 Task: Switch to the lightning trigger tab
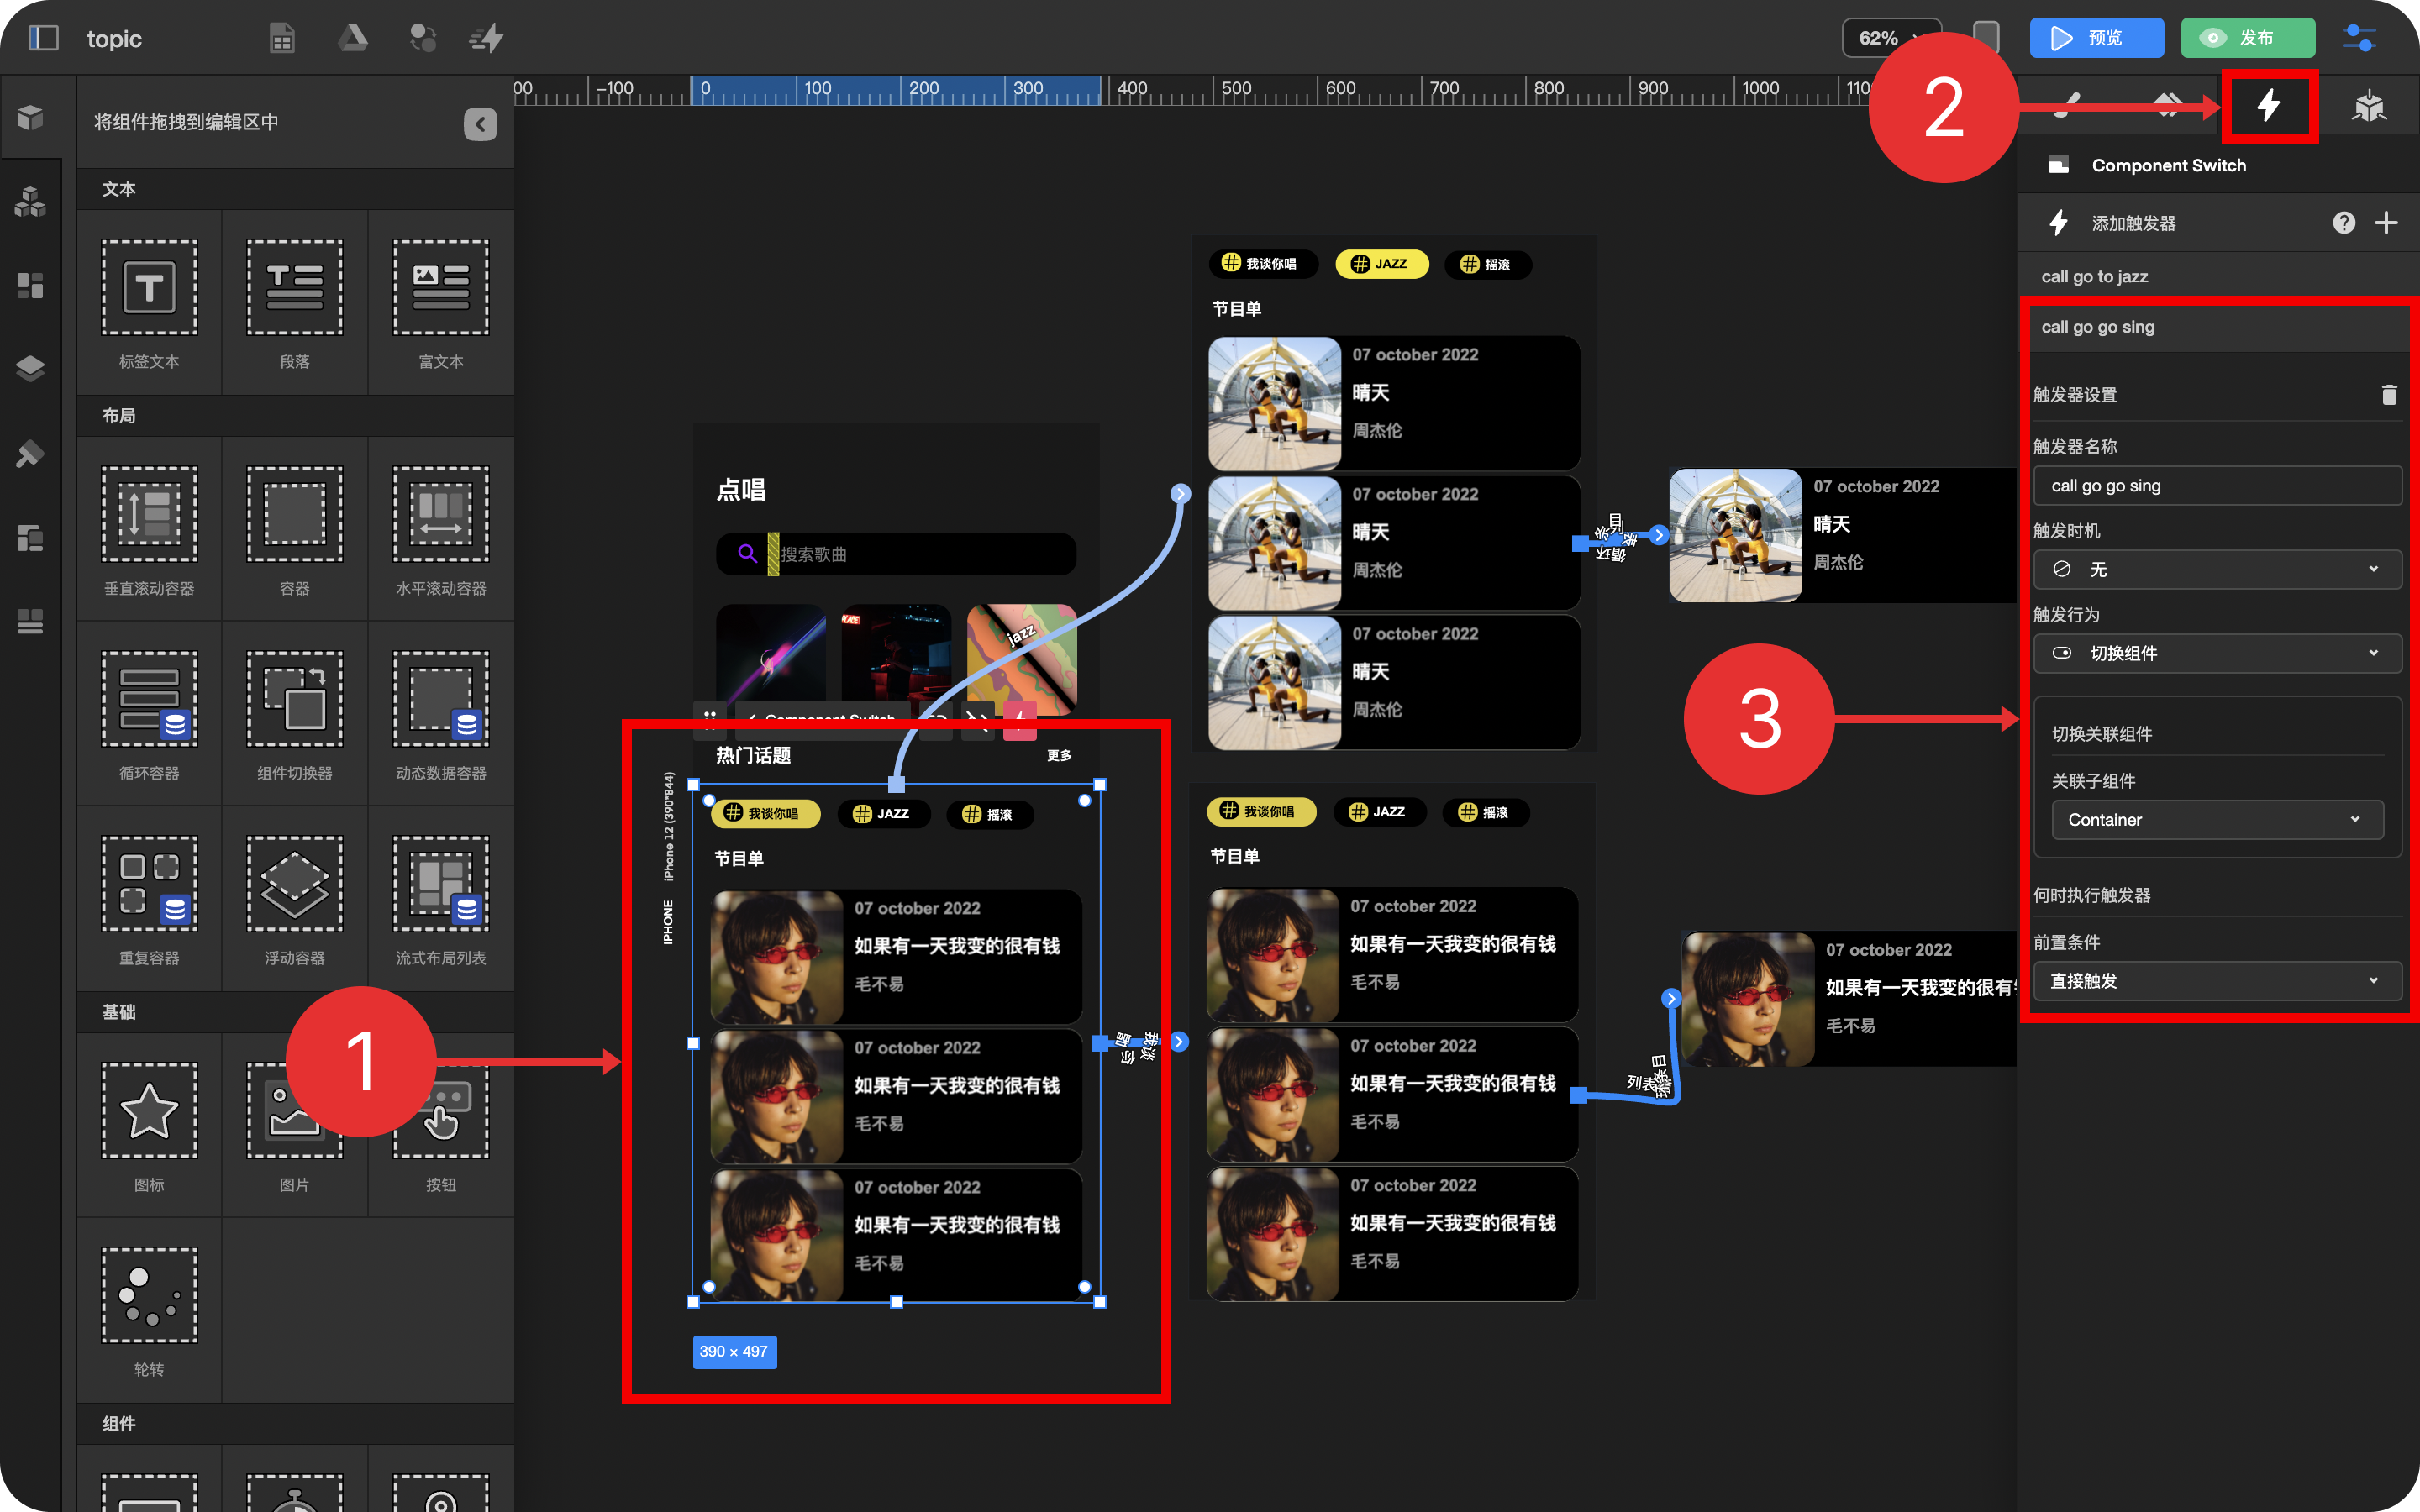pyautogui.click(x=2269, y=105)
